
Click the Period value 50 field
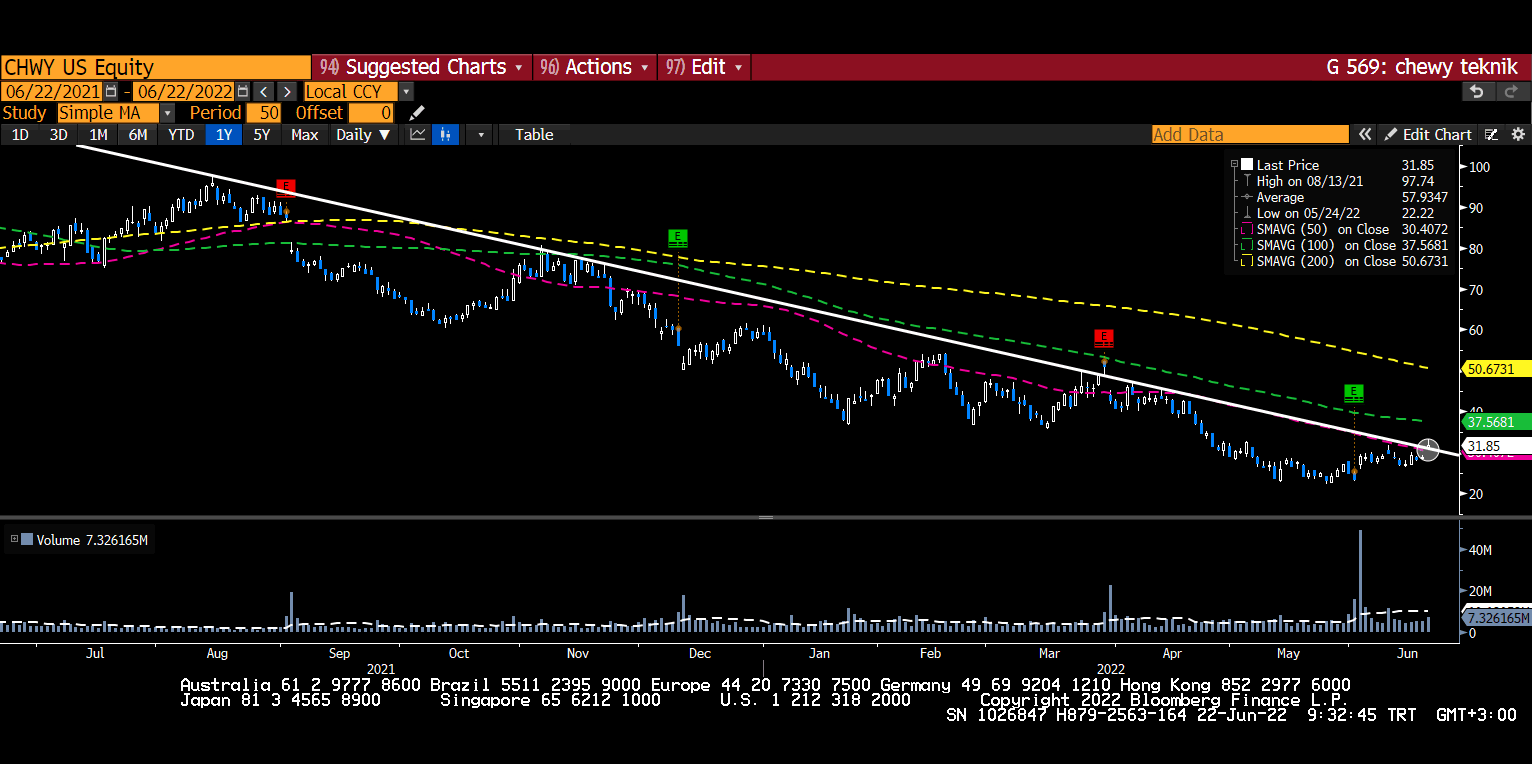click(x=263, y=113)
